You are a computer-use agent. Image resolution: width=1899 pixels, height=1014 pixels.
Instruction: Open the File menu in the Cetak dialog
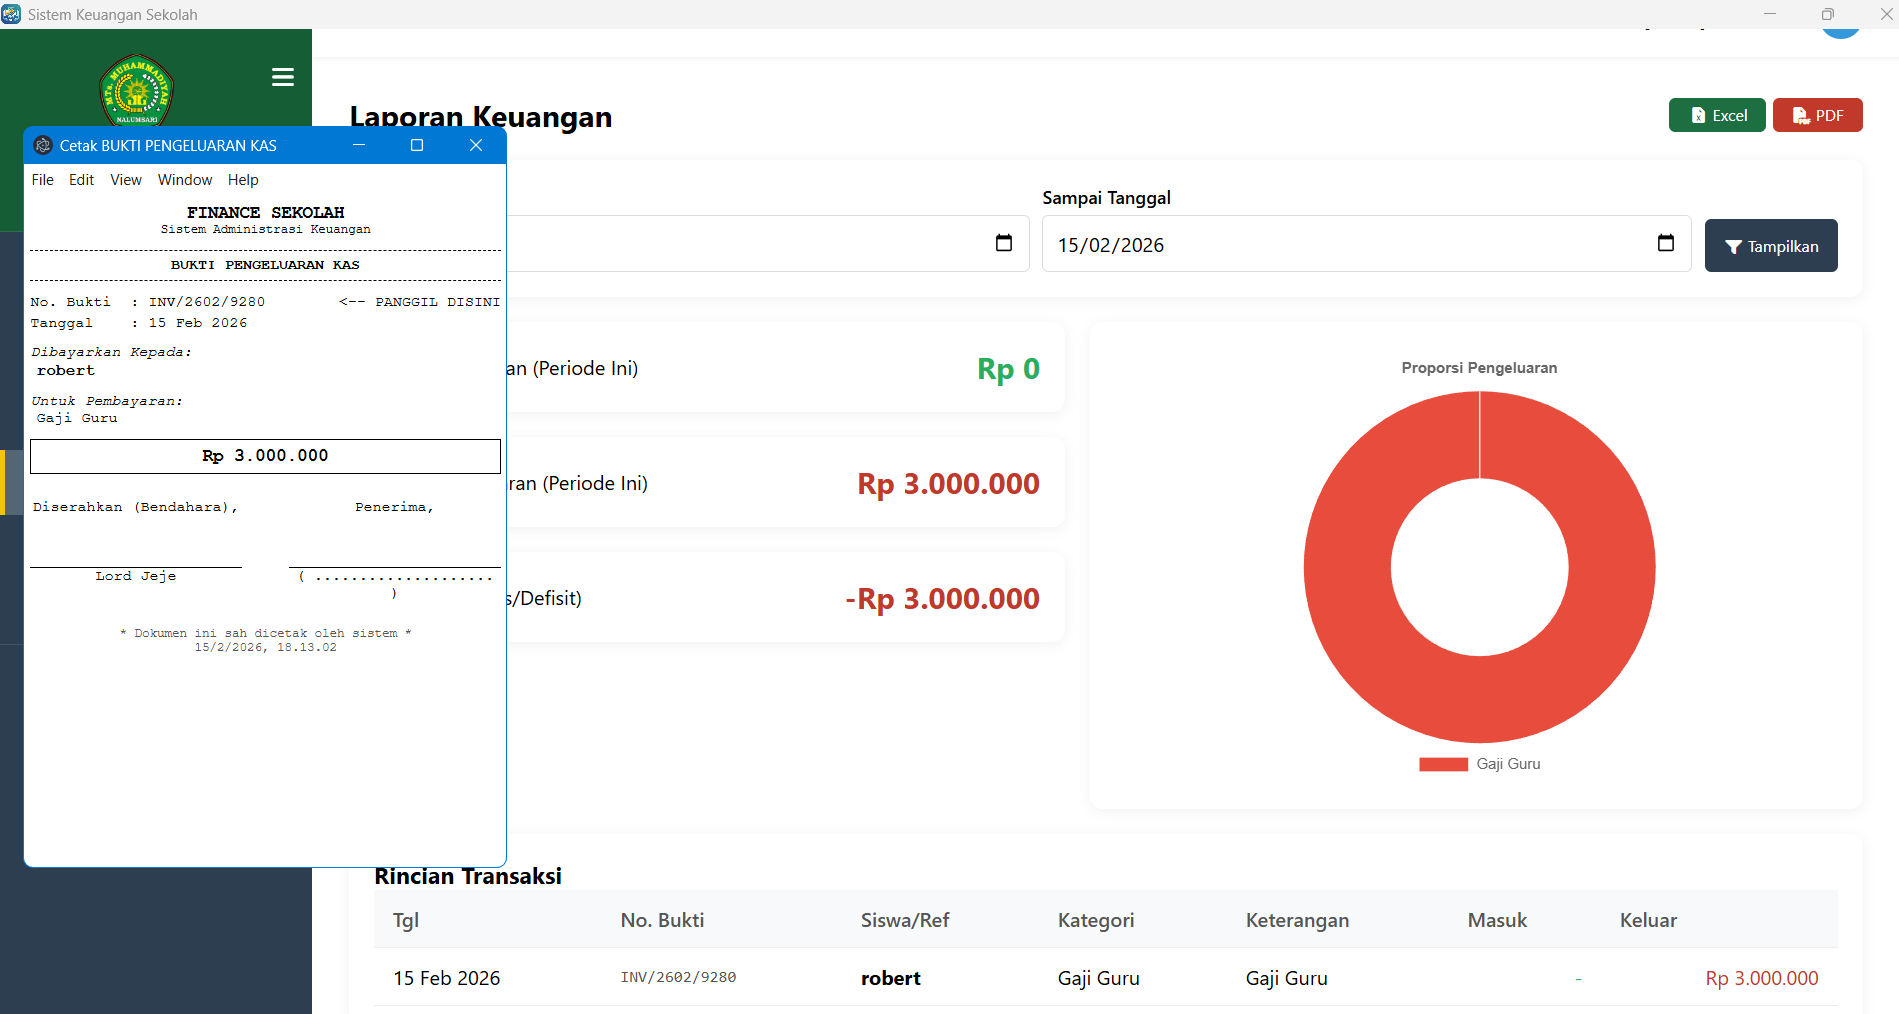click(42, 180)
